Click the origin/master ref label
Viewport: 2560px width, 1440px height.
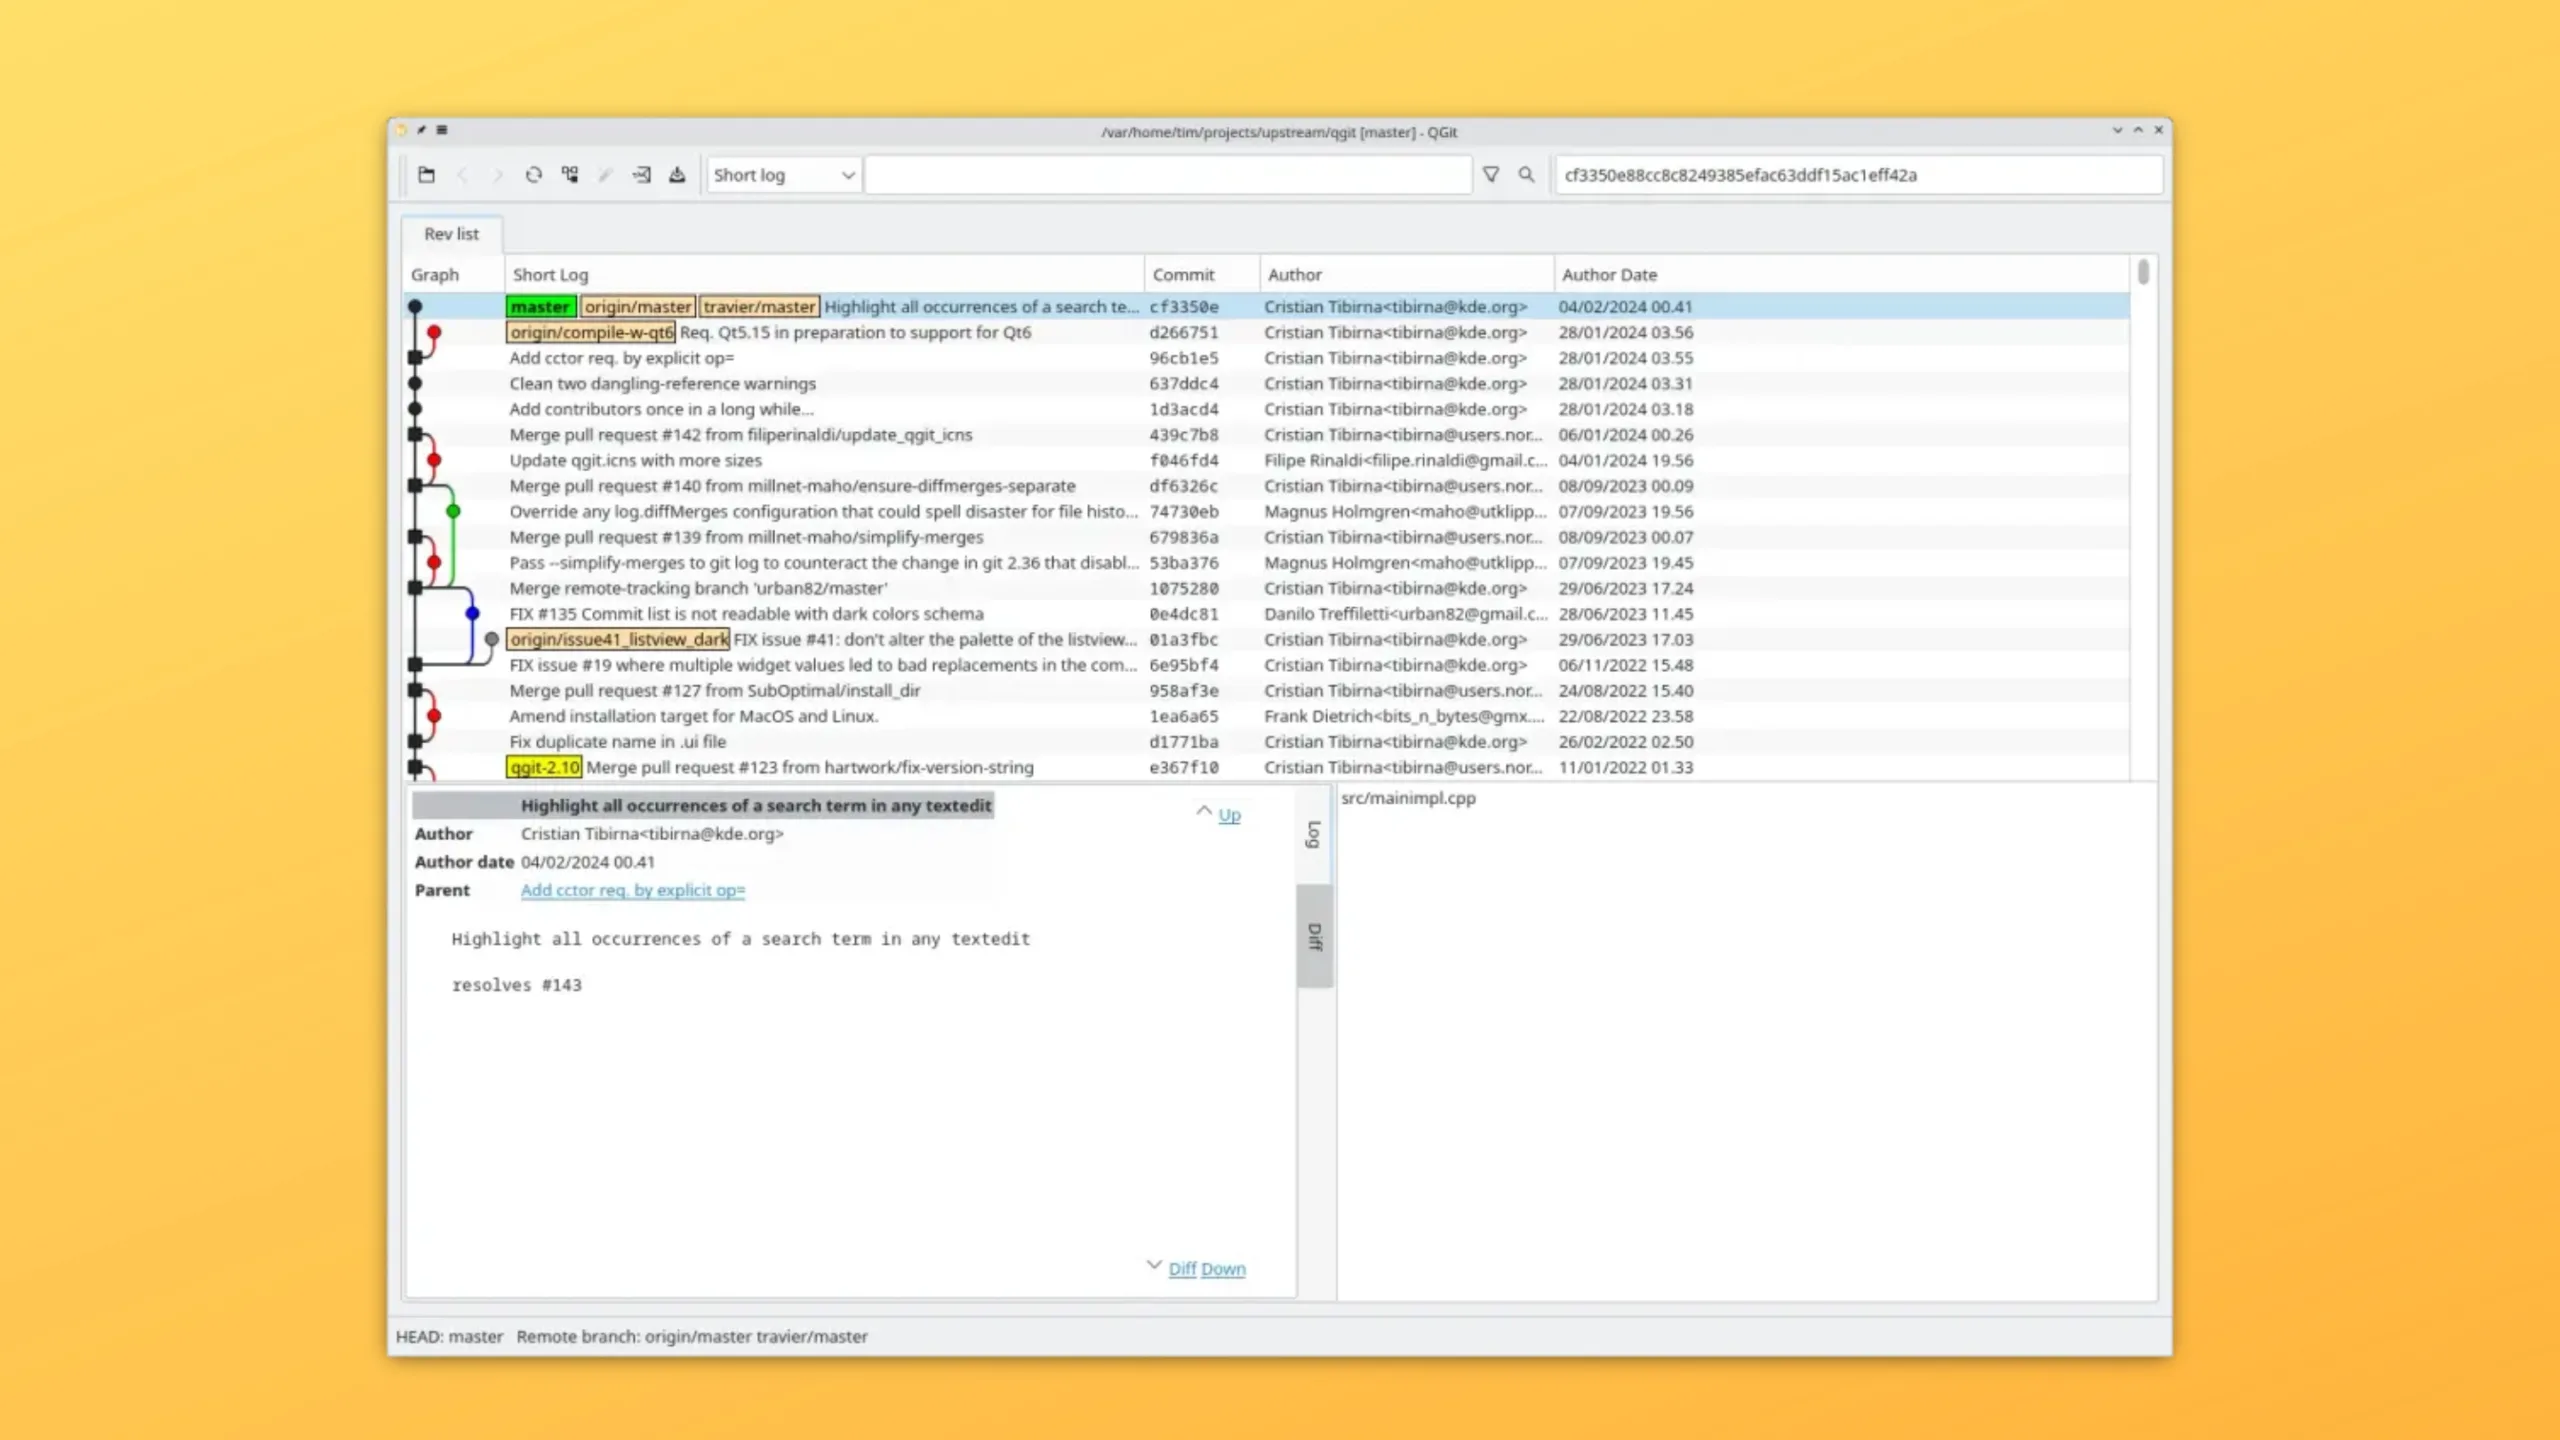coord(638,306)
